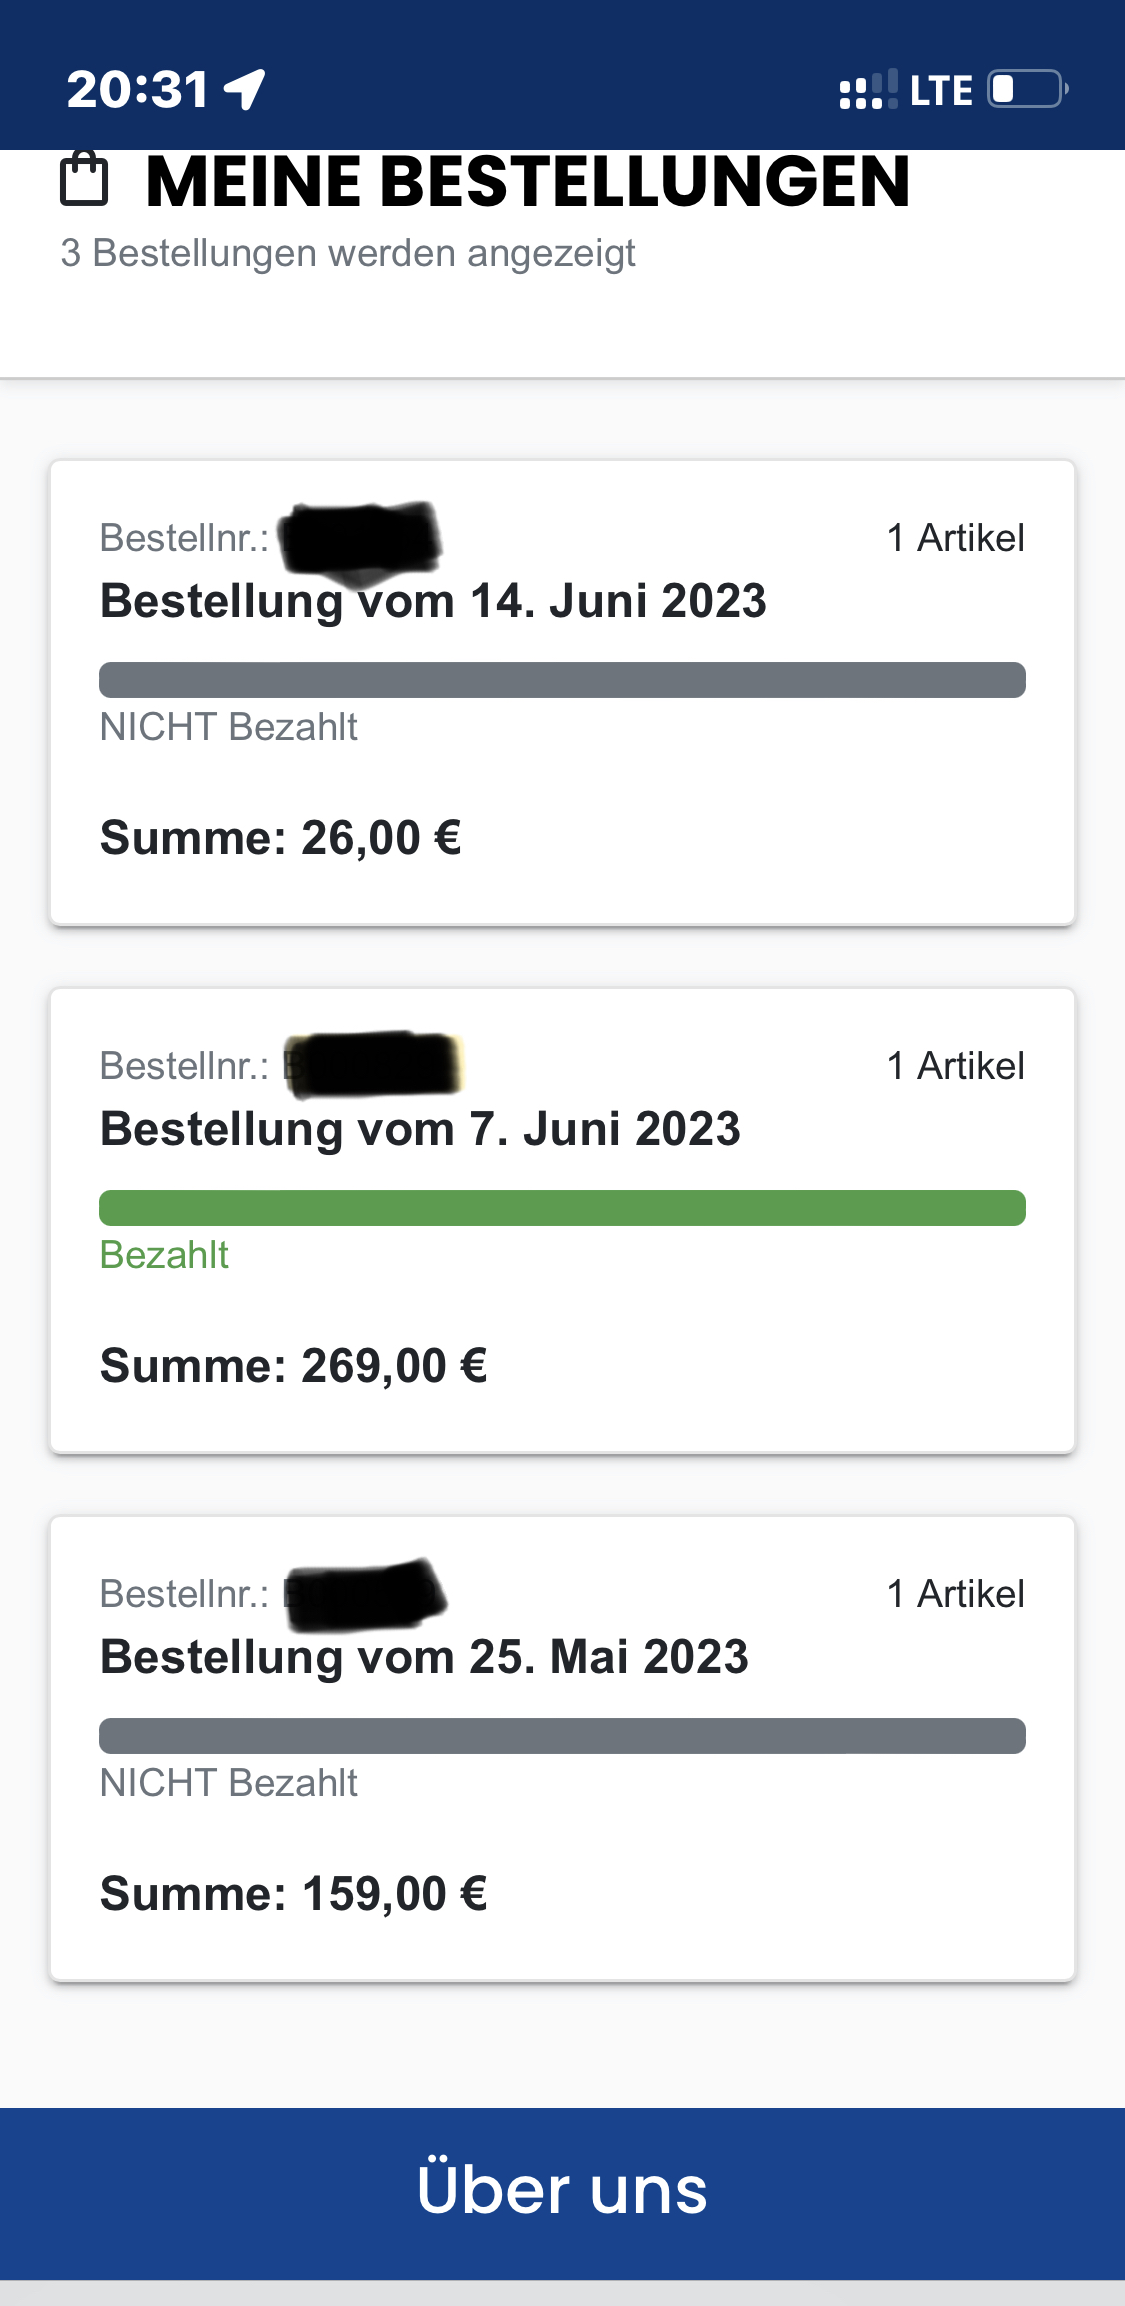Open the order from 14. Juni 2023
This screenshot has width=1125, height=2306.
433,601
